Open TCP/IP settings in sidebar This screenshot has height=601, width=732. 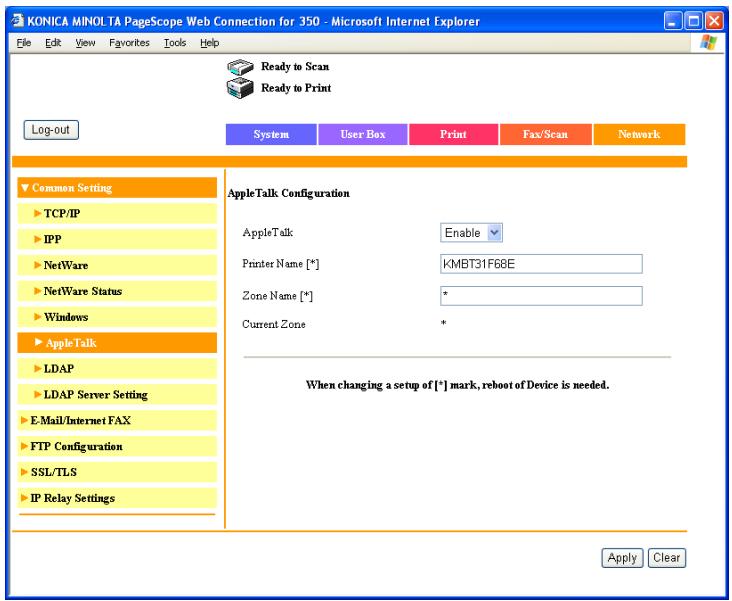tap(117, 213)
